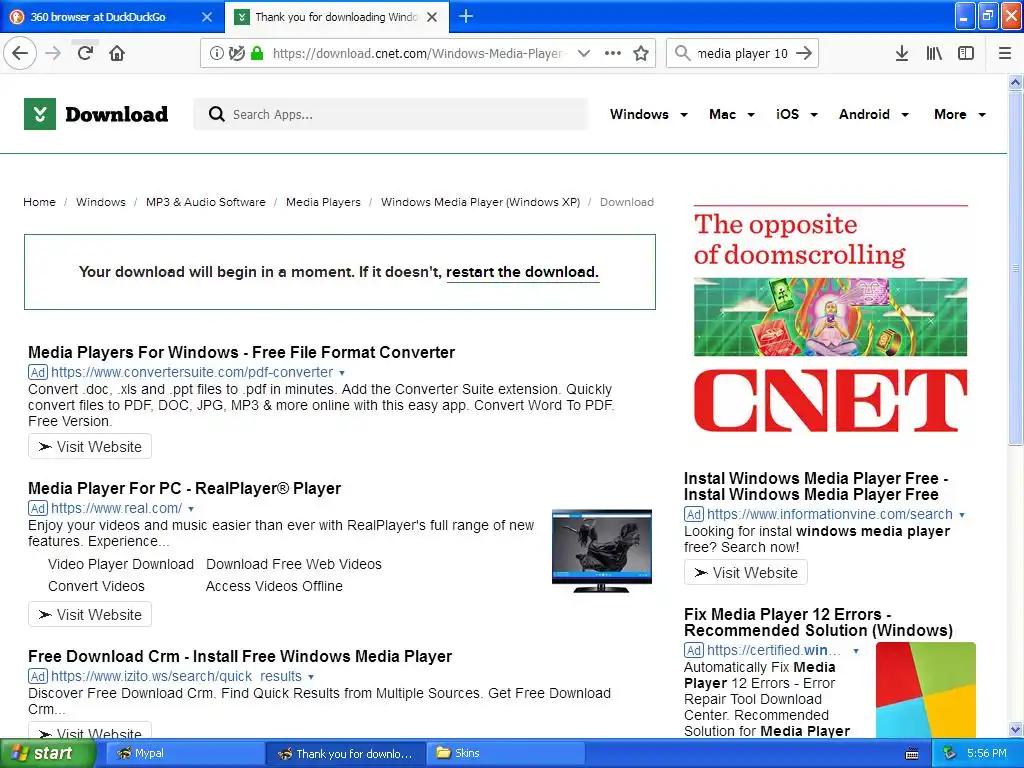Image resolution: width=1024 pixels, height=768 pixels.
Task: Open MP3 & Audio Software breadcrumb
Action: click(206, 202)
